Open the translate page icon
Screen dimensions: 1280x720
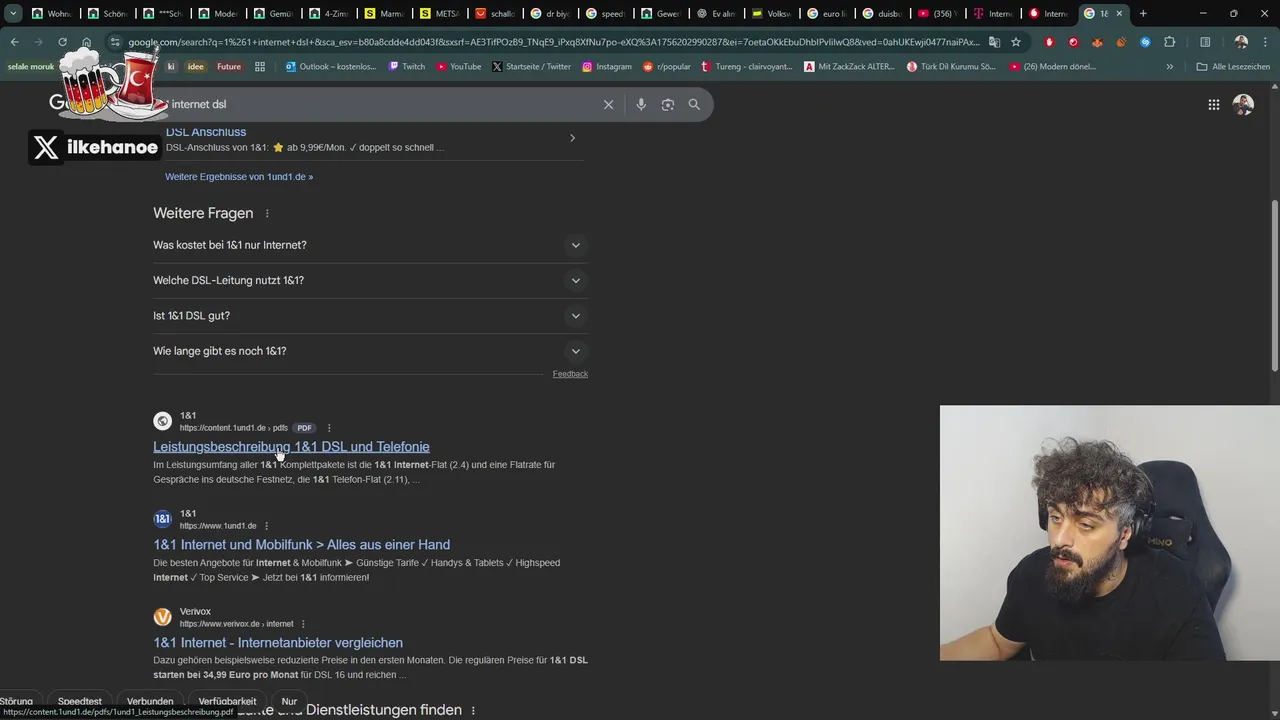click(994, 42)
